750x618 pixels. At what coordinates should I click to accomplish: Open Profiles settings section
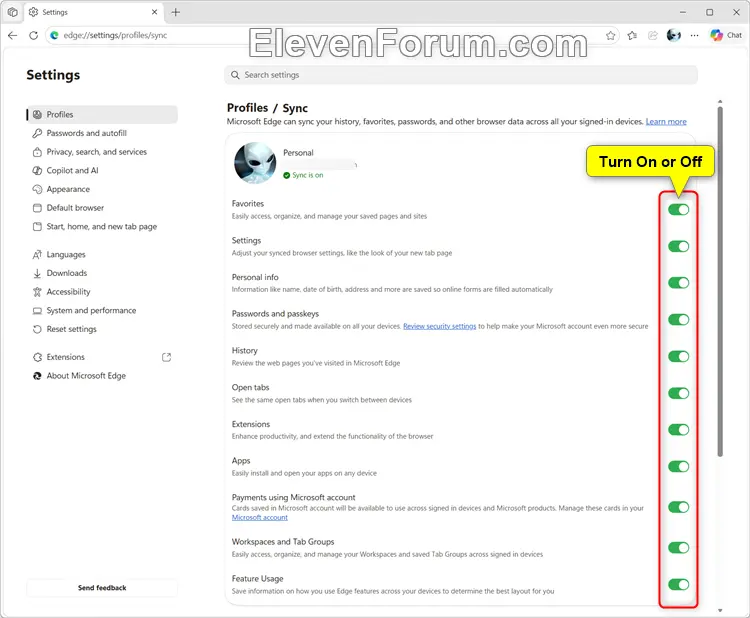tap(102, 114)
